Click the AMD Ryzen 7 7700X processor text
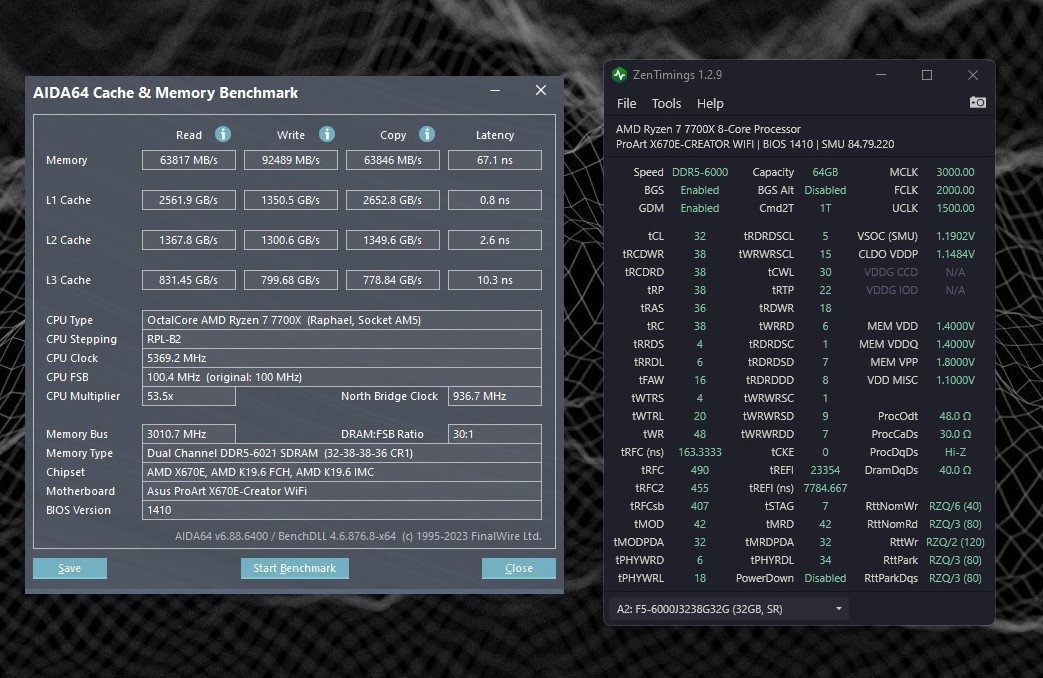The width and height of the screenshot is (1043, 678). point(708,129)
